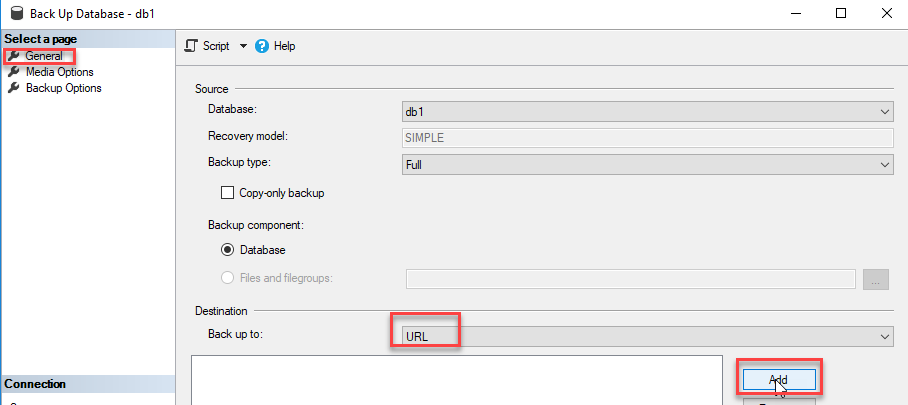Click the database icon in title bar
This screenshot has width=908, height=405.
click(x=14, y=14)
